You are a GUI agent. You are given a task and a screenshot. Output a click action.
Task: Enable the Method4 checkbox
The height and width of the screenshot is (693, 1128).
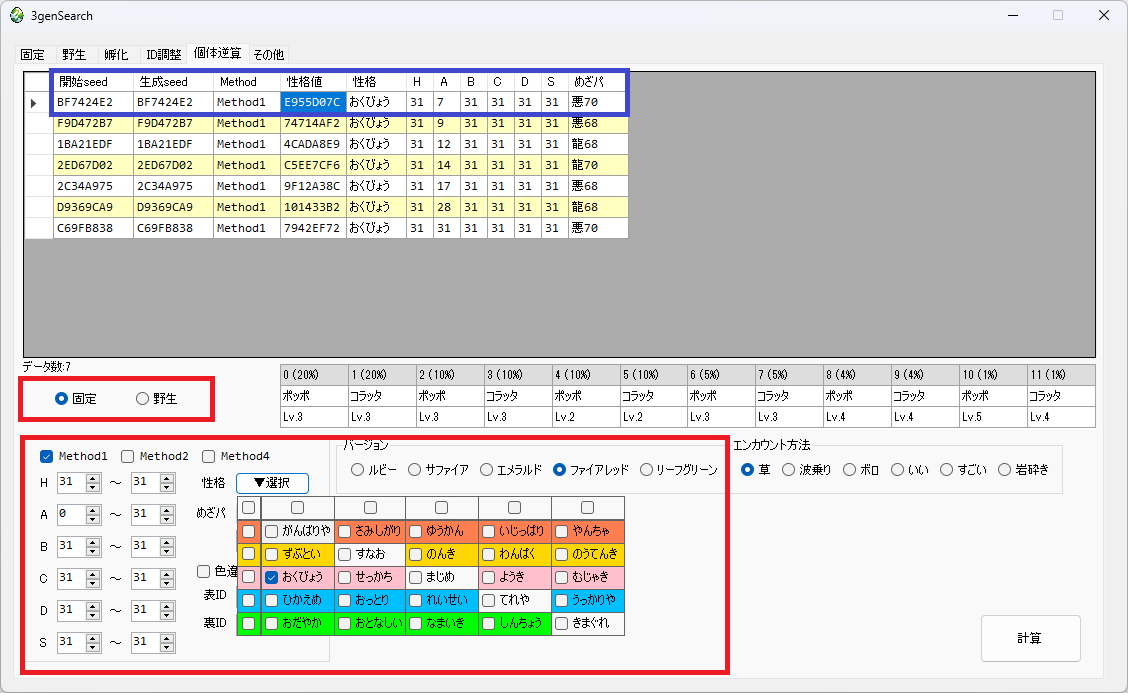click(x=209, y=456)
